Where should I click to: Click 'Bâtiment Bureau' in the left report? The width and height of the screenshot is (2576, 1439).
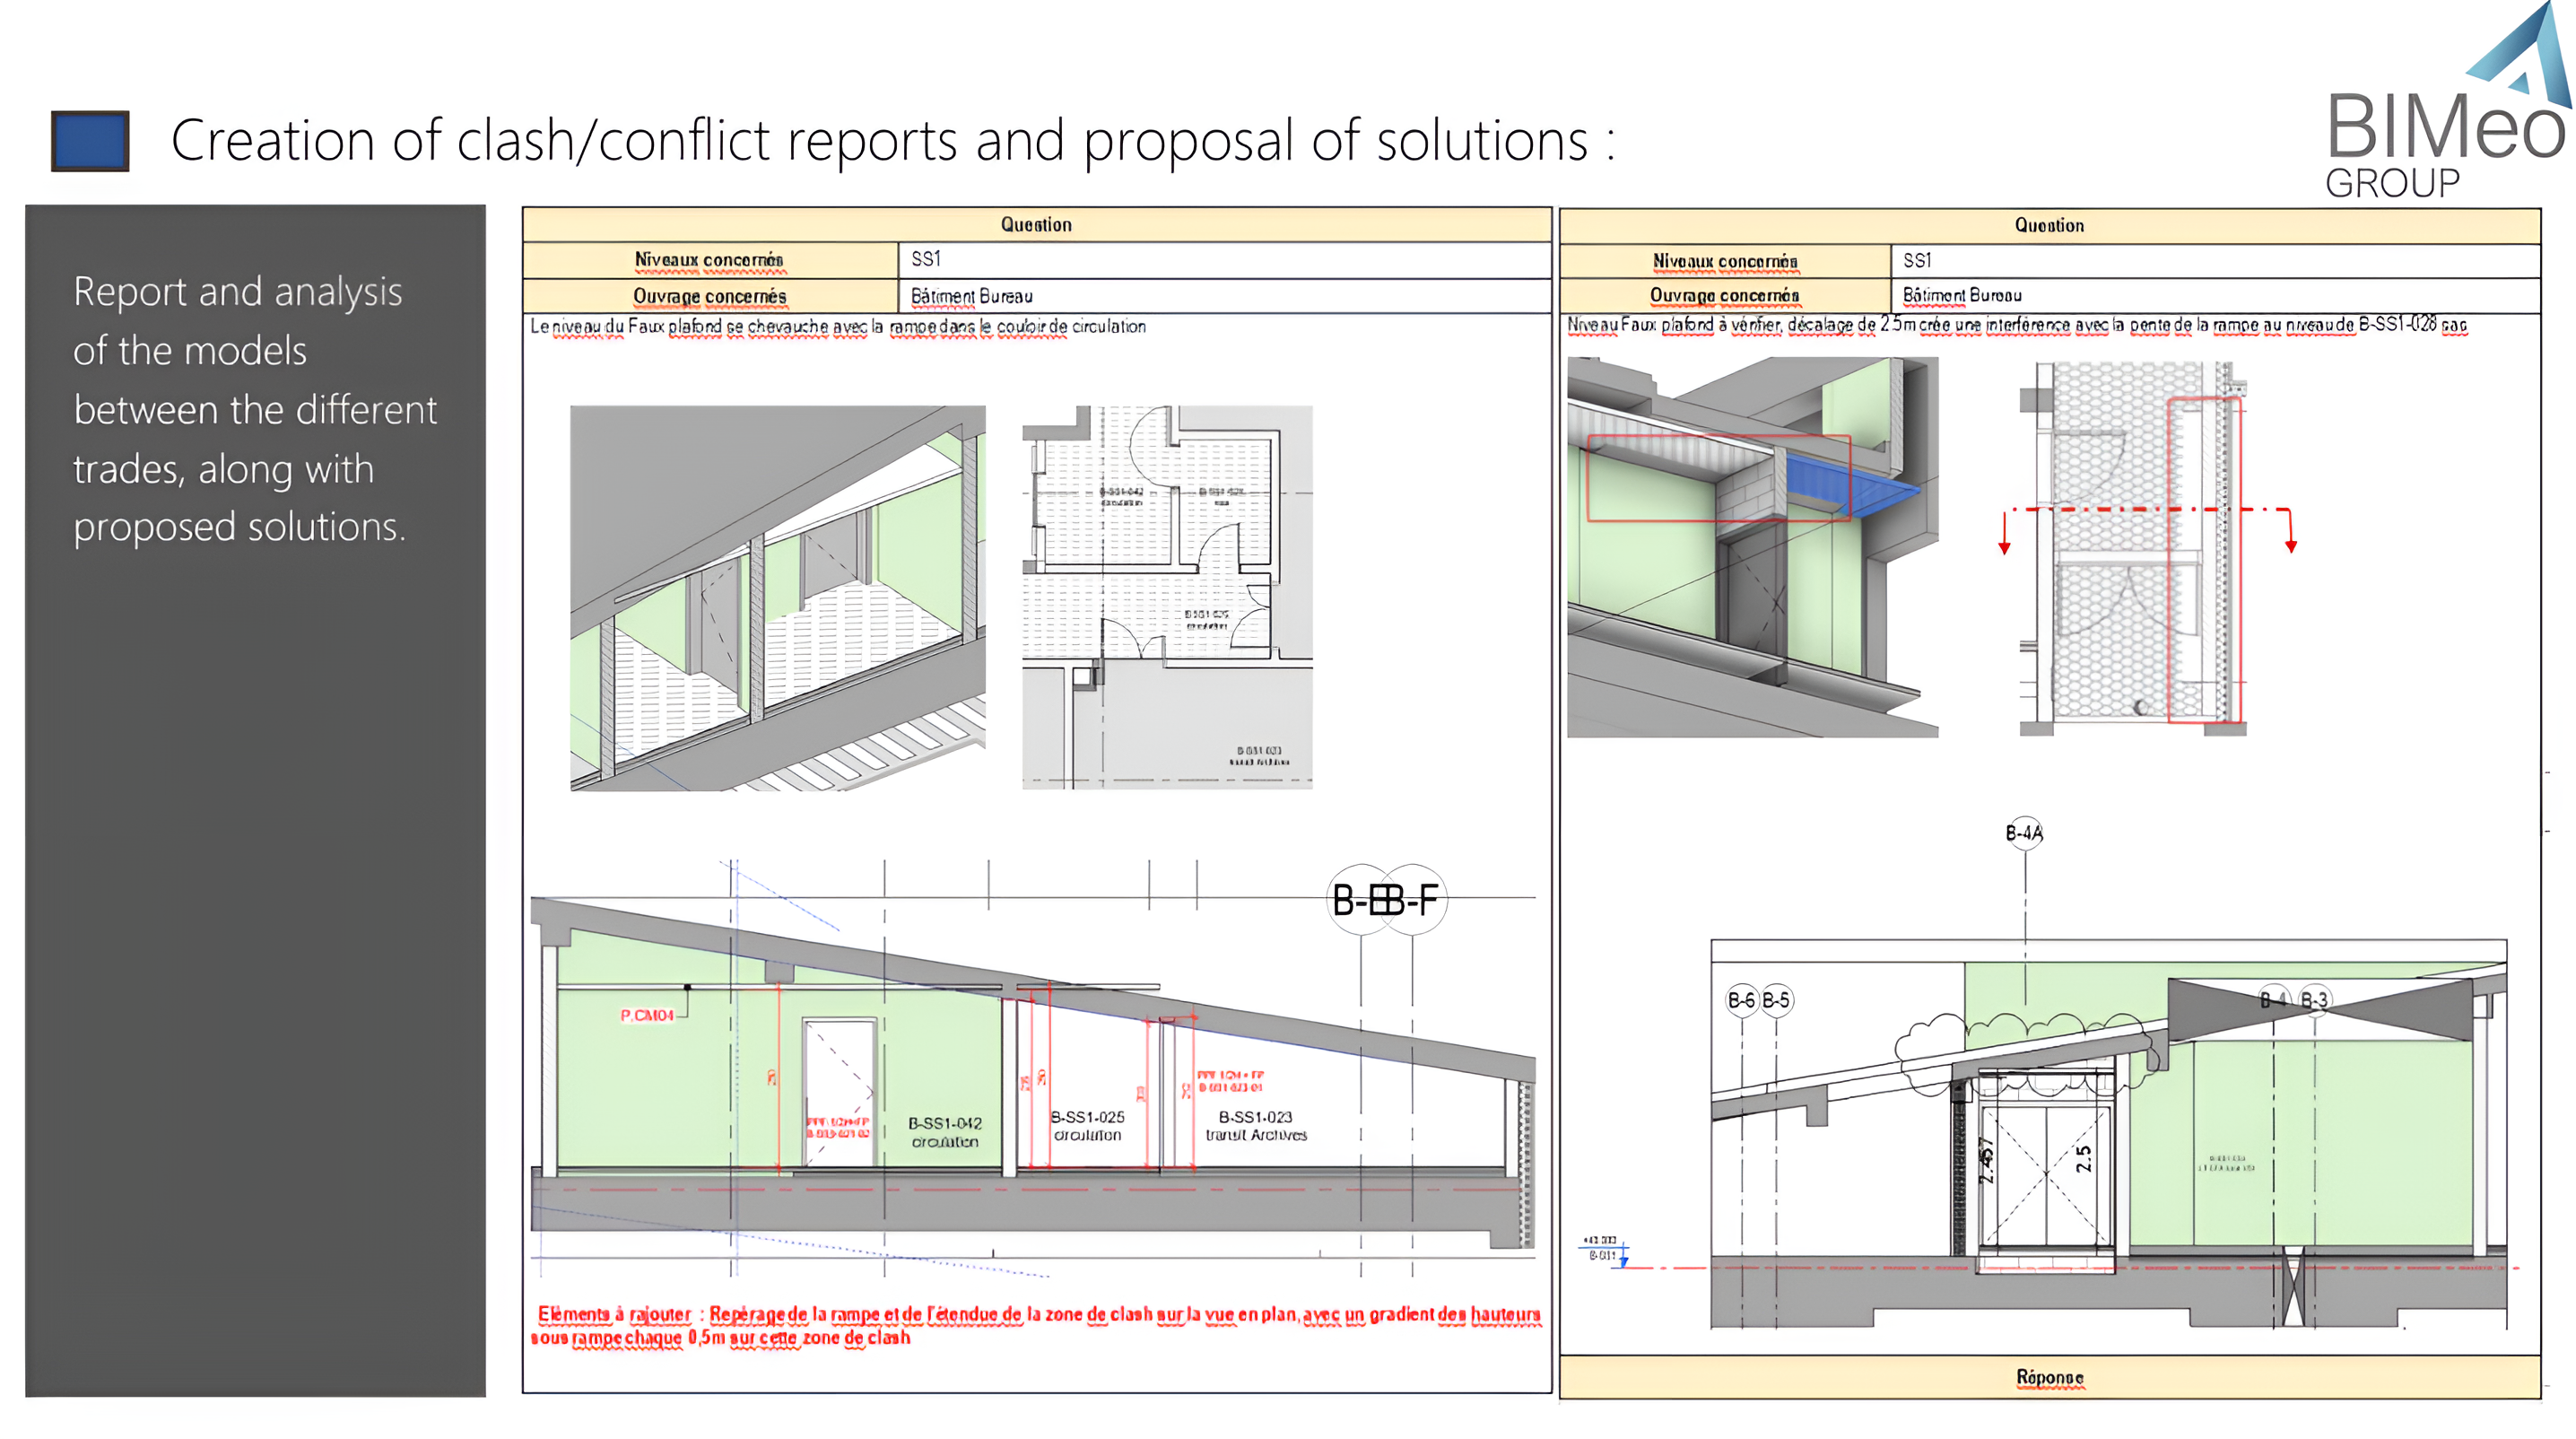tap(971, 296)
